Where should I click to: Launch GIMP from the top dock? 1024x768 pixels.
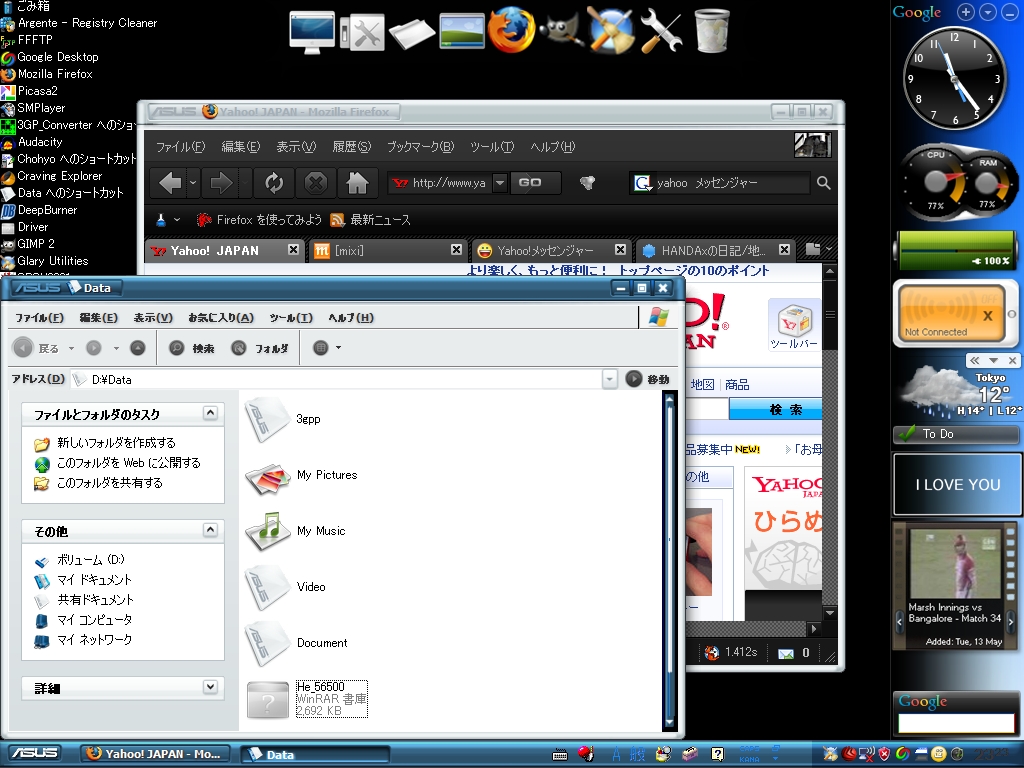tap(562, 31)
